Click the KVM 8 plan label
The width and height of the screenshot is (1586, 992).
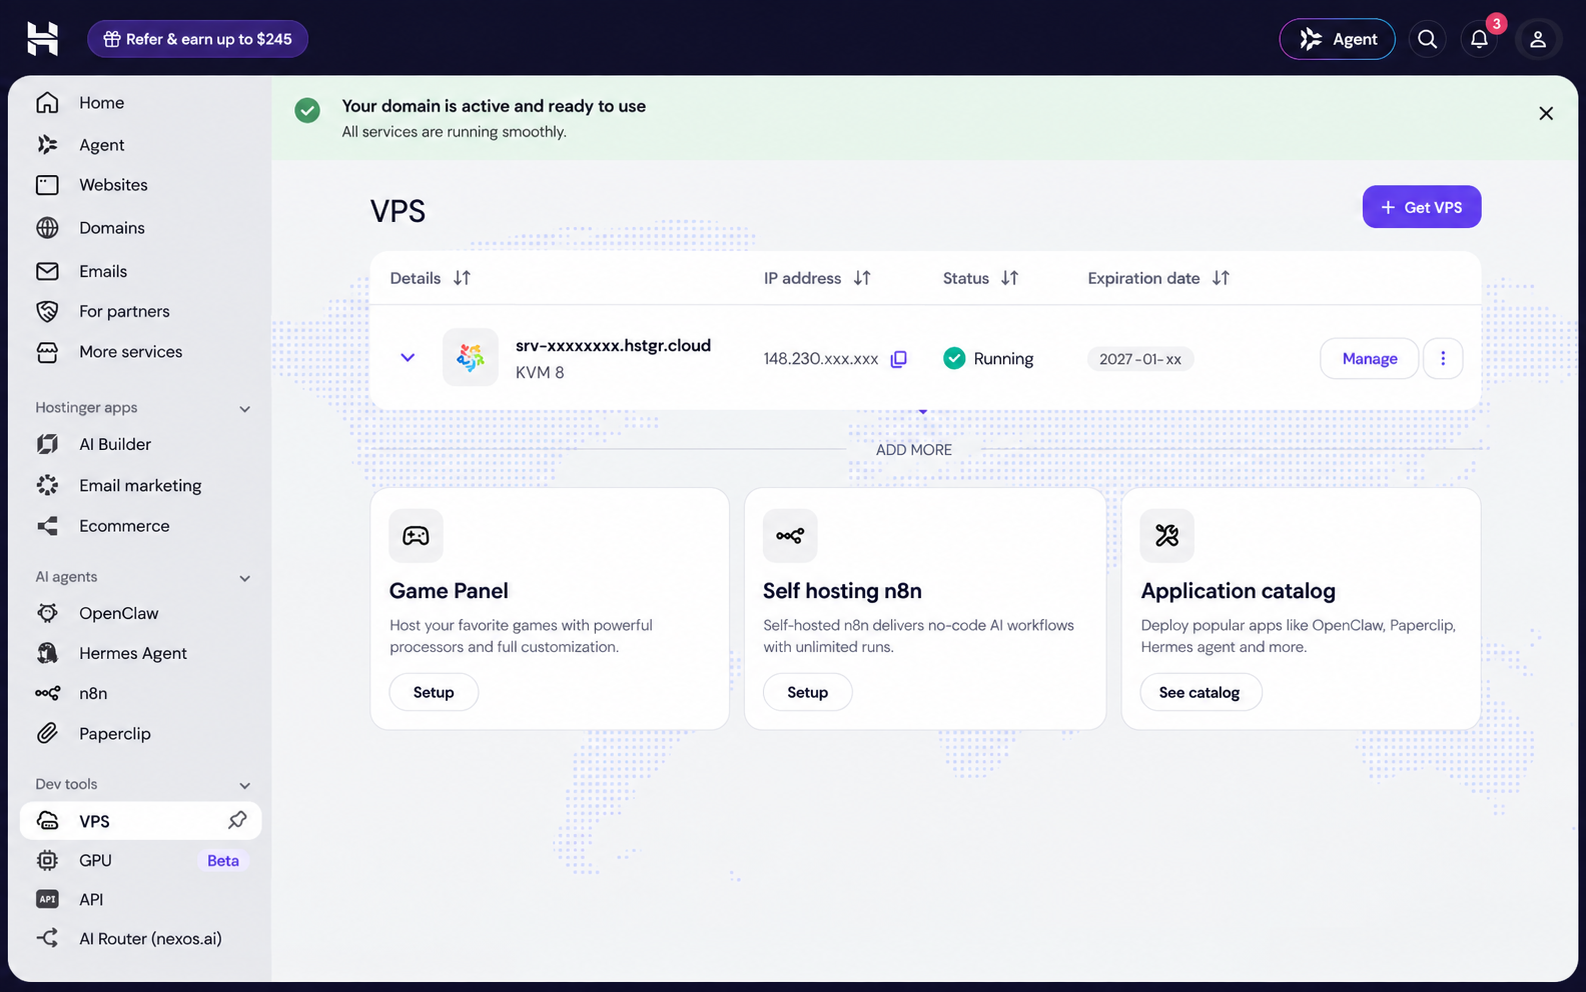pos(540,372)
